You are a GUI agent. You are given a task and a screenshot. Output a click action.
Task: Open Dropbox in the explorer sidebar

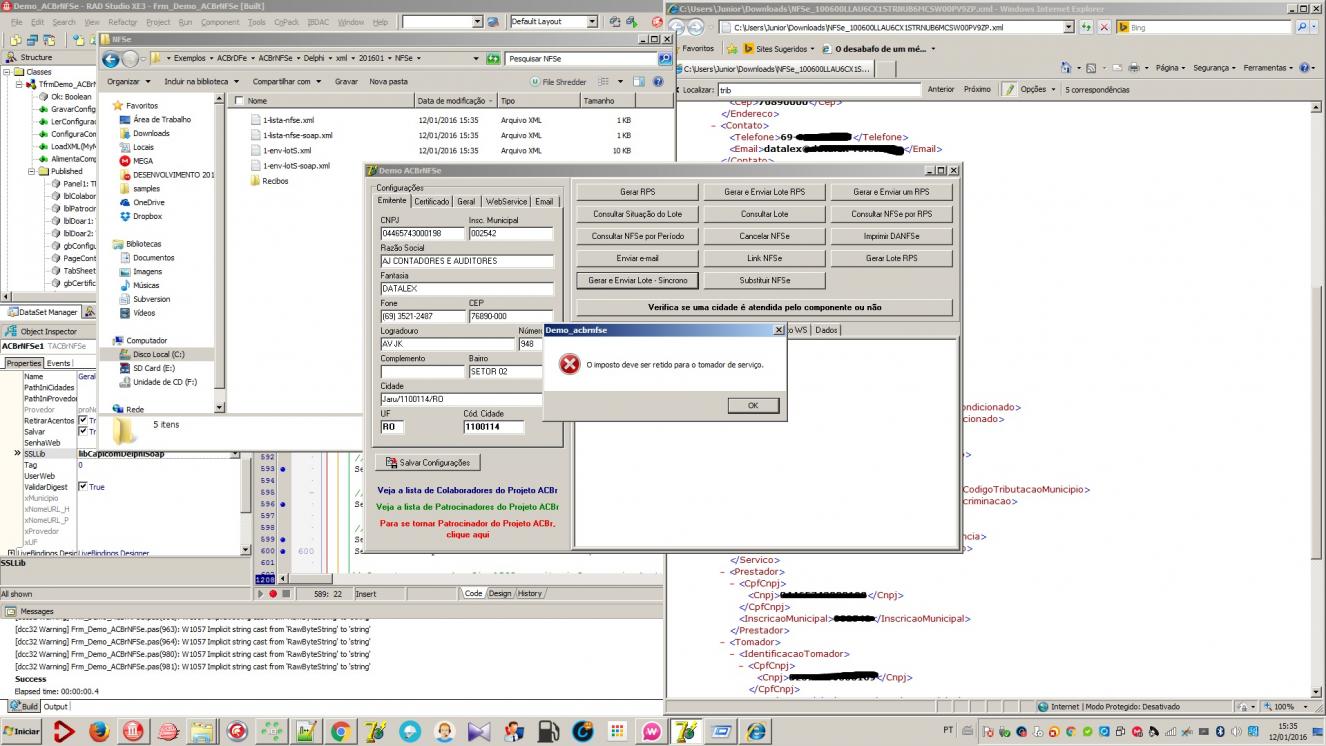coord(147,216)
